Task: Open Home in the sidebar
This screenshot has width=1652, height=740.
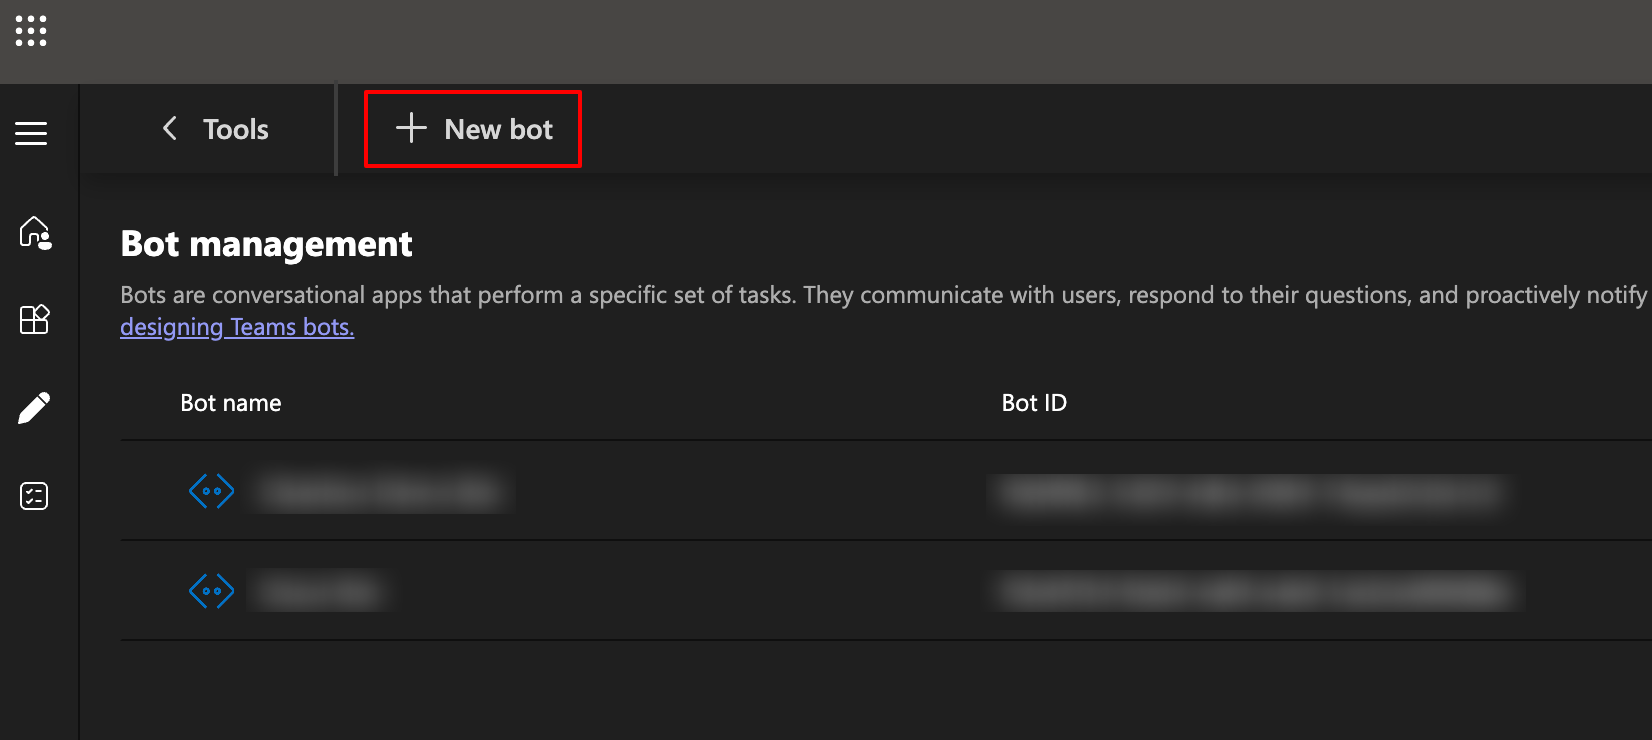Action: tap(35, 232)
